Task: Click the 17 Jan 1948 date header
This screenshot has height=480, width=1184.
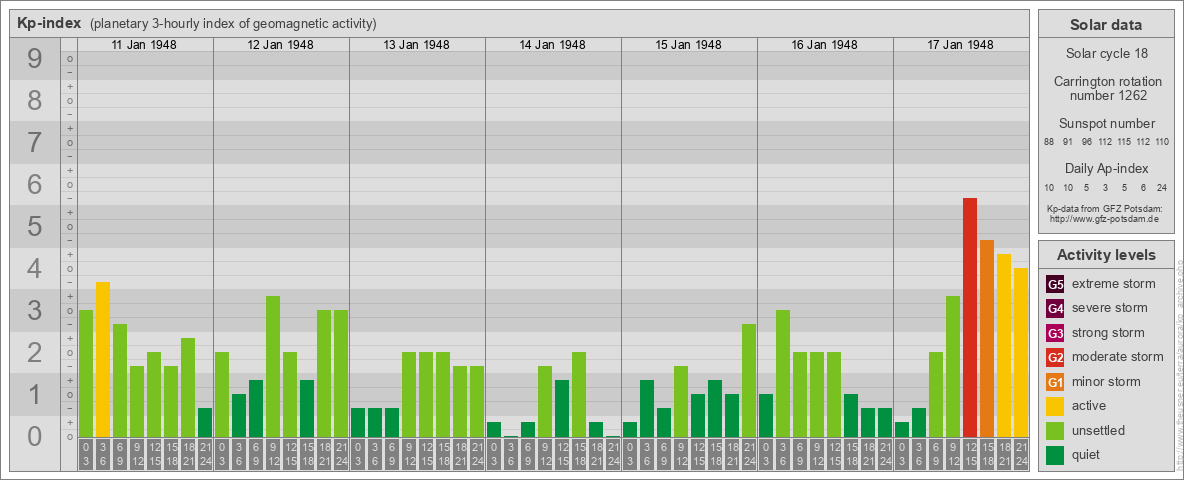Action: click(x=960, y=45)
